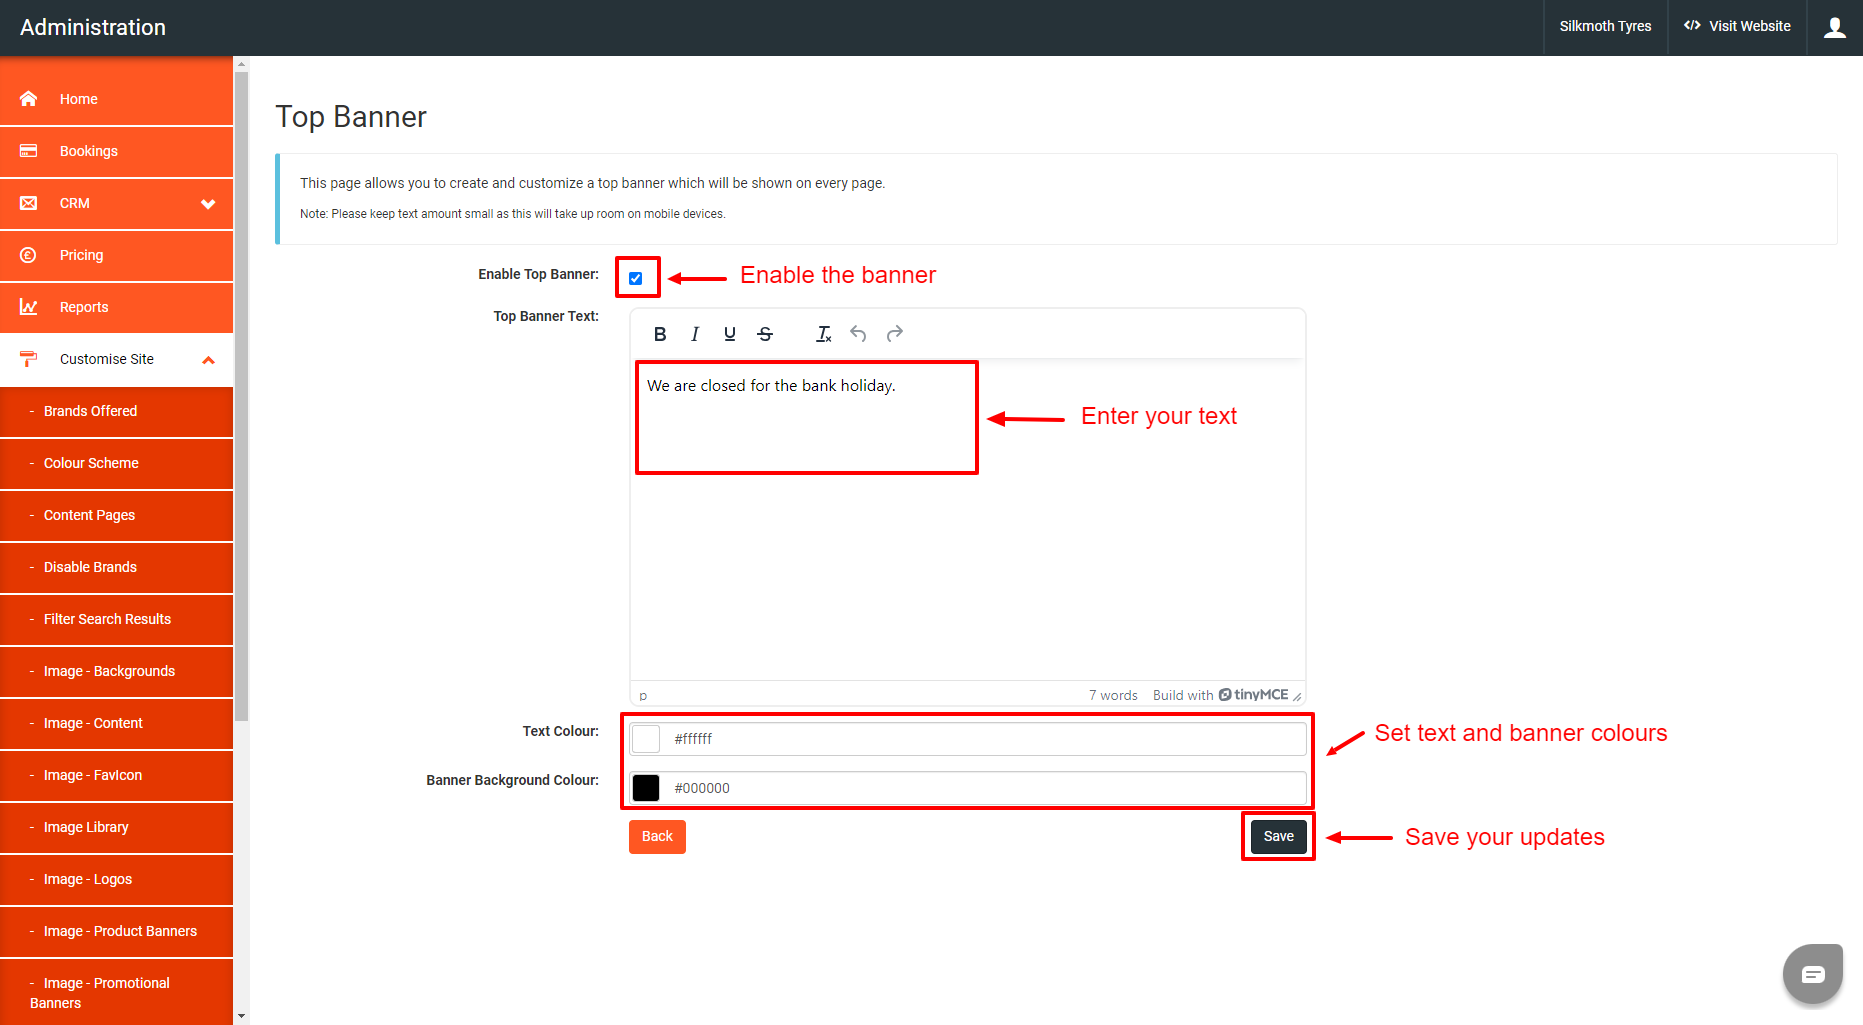Click the Customise Site paint roller icon
1863x1025 pixels.
coord(28,359)
